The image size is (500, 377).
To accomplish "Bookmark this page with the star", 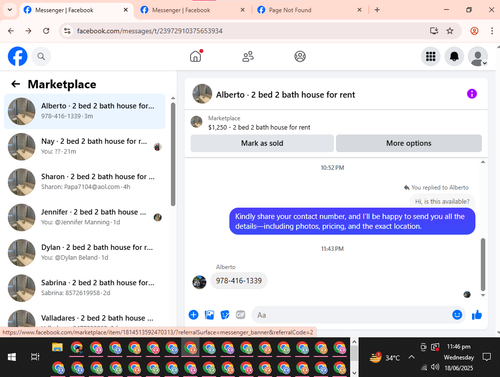I will click(450, 31).
